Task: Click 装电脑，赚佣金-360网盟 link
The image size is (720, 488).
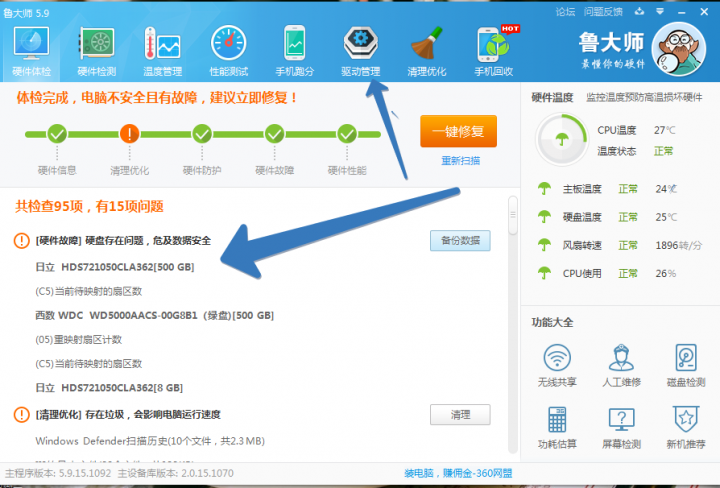Action: pyautogui.click(x=458, y=473)
